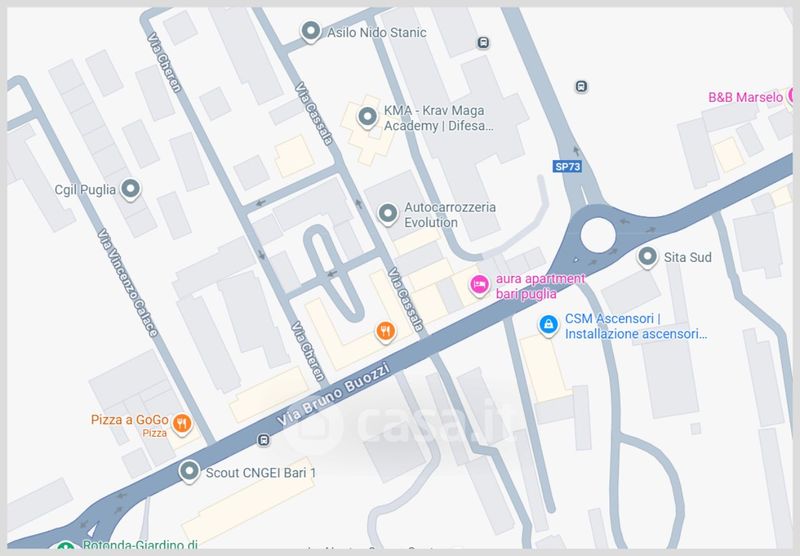Image resolution: width=800 pixels, height=556 pixels.
Task: Click the Asilo Nido Stanic map pin
Action: click(311, 32)
